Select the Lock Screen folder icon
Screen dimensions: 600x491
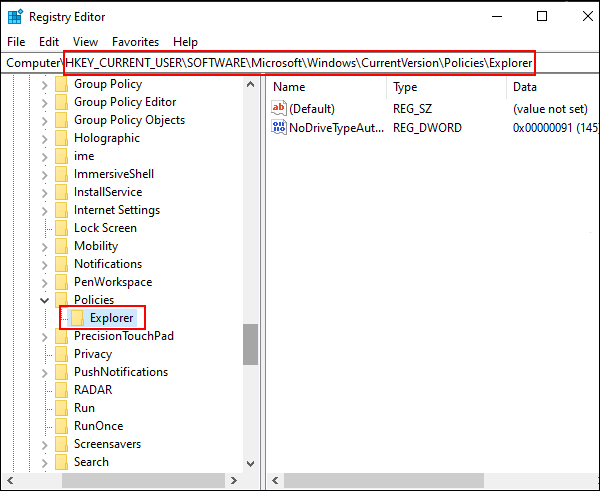(x=61, y=228)
